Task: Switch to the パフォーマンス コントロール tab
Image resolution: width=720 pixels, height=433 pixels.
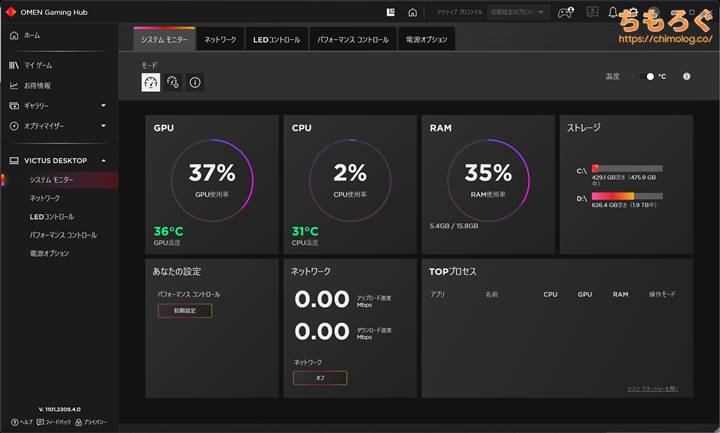Action: tap(353, 39)
